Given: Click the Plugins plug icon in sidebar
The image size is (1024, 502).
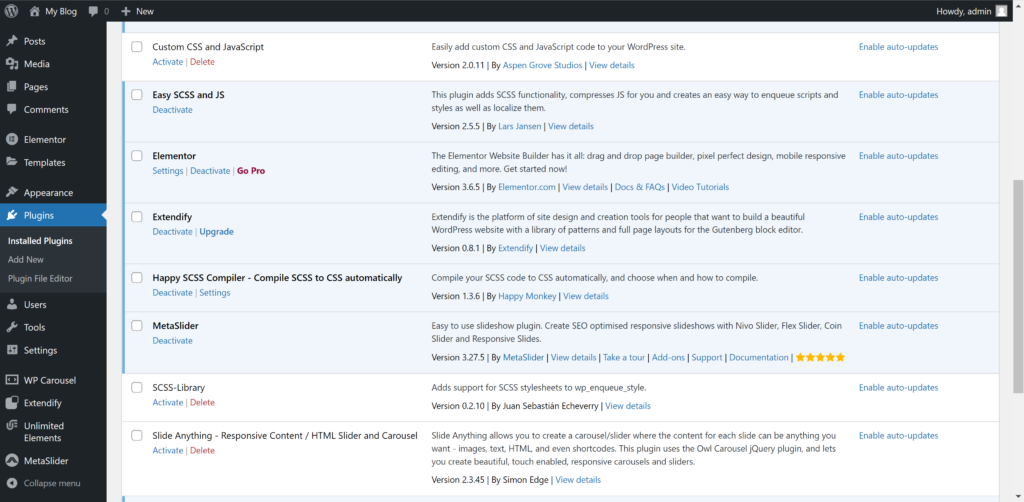Looking at the screenshot, I should [11, 215].
